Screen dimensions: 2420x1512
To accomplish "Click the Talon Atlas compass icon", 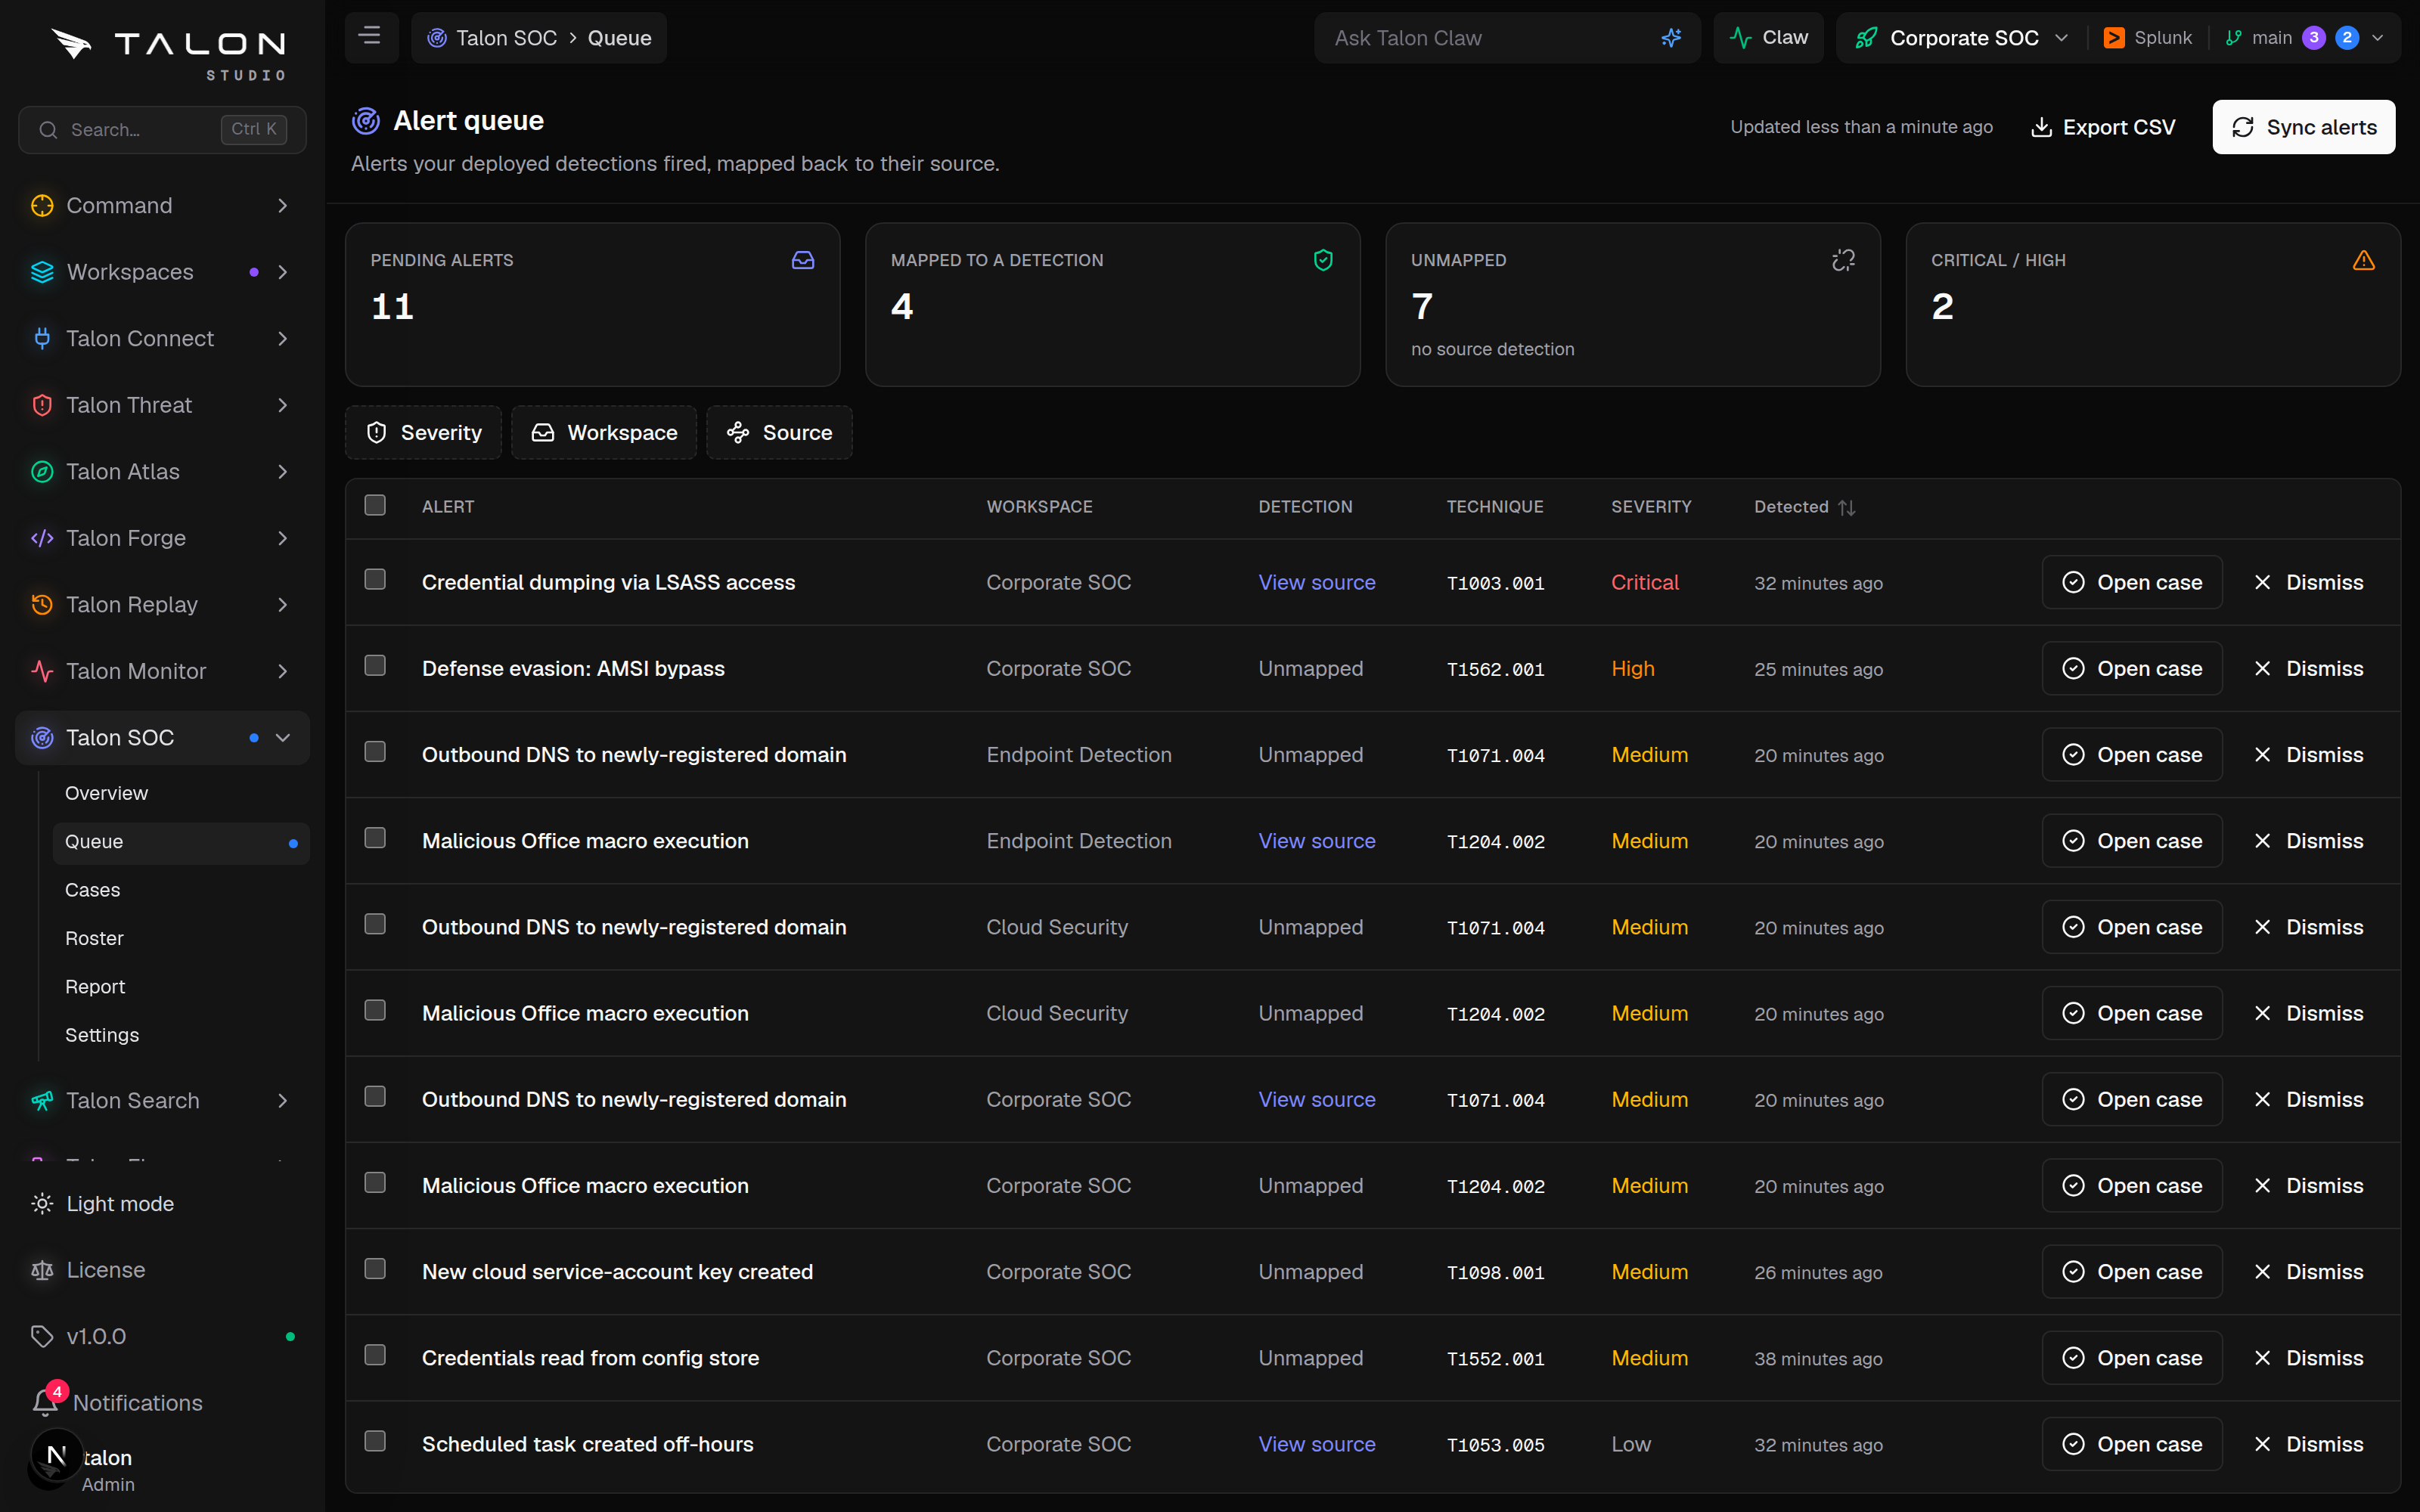I will click(x=42, y=471).
